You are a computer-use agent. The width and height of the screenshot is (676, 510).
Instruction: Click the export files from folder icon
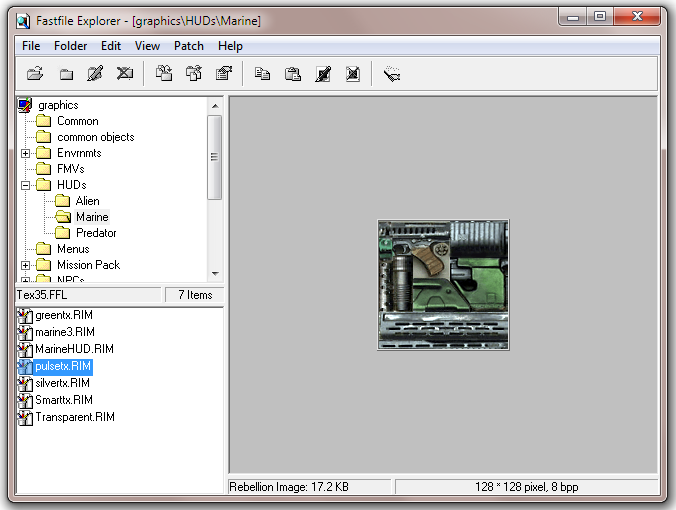tap(194, 74)
